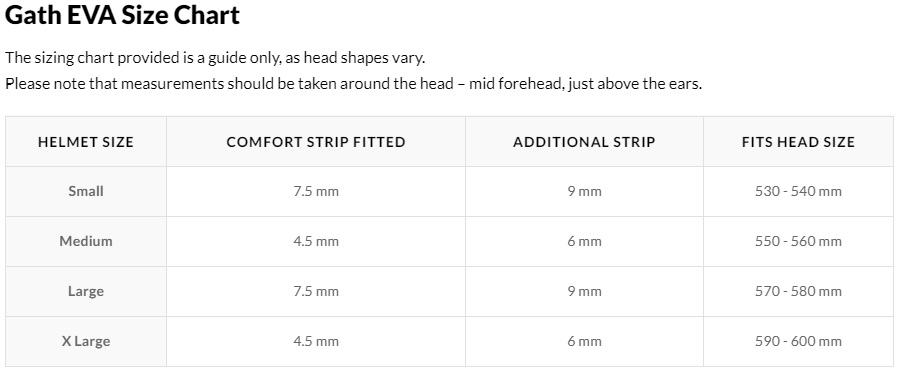Select the 570 - 580 mm head size cell

coord(798,292)
